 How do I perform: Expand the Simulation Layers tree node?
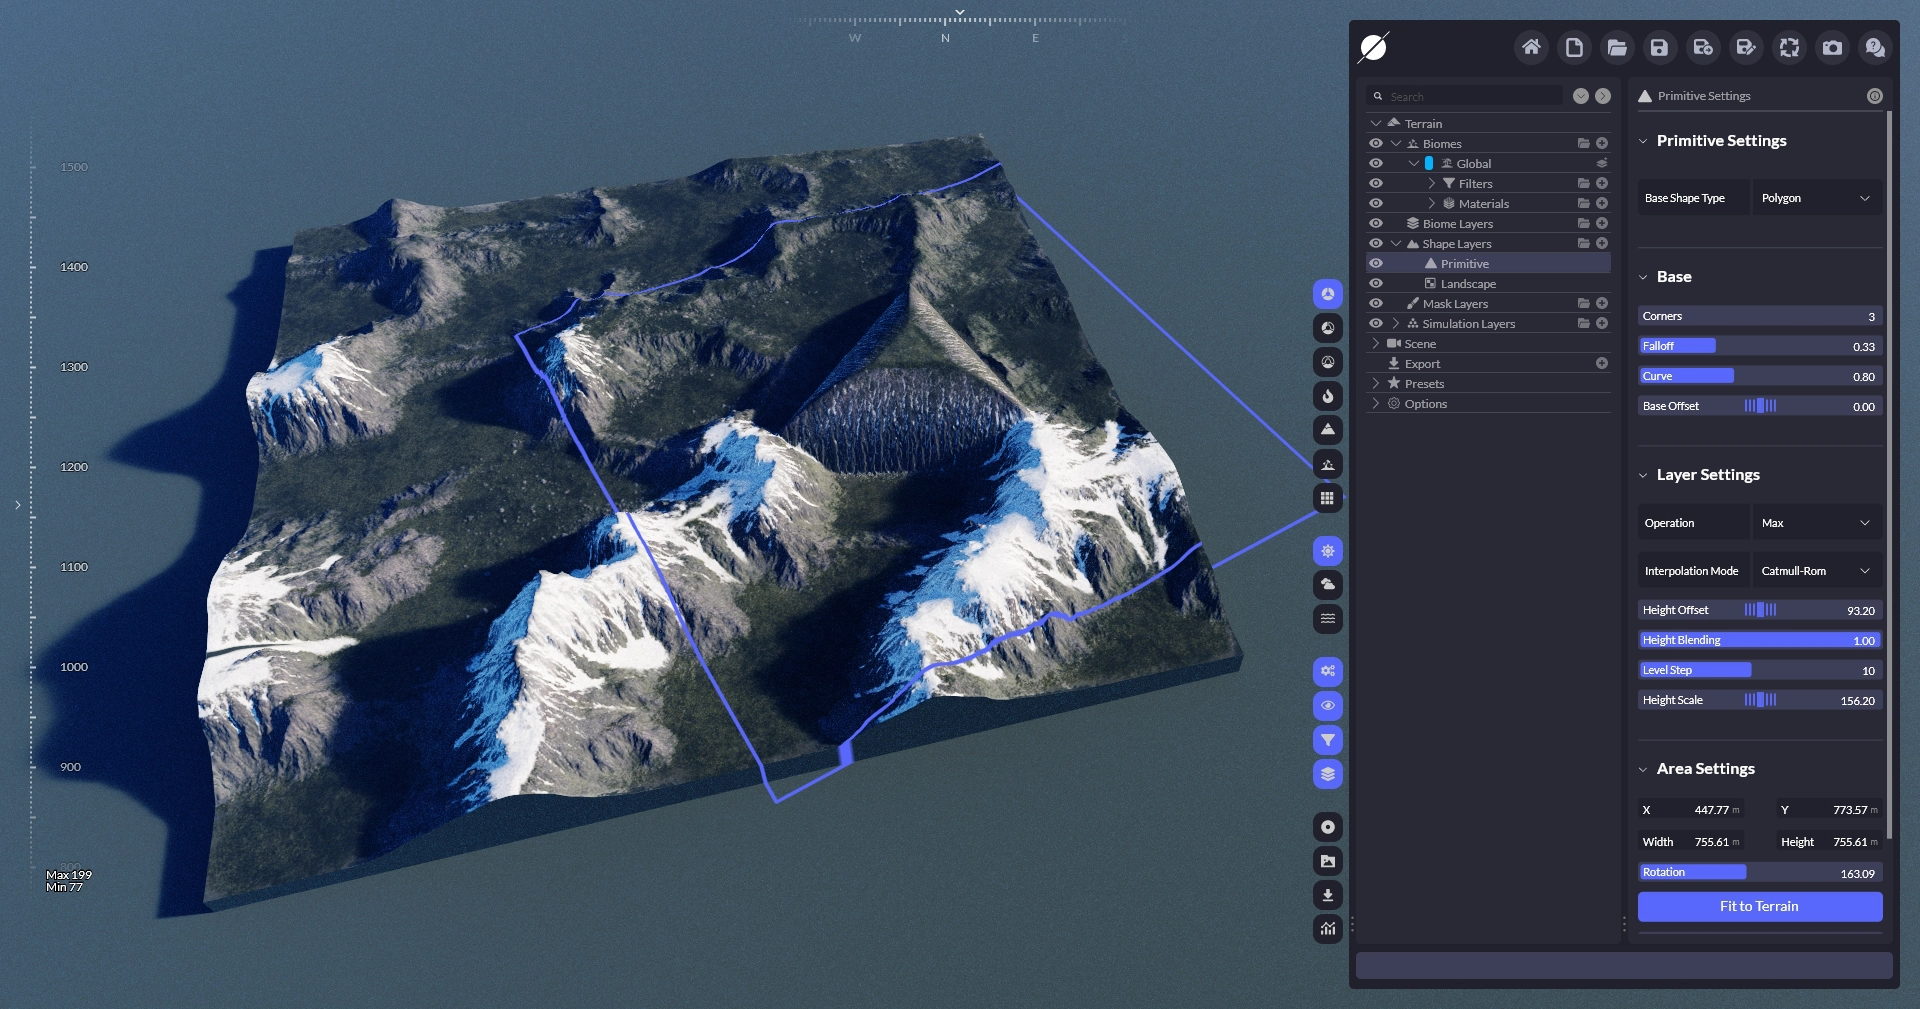click(x=1396, y=323)
